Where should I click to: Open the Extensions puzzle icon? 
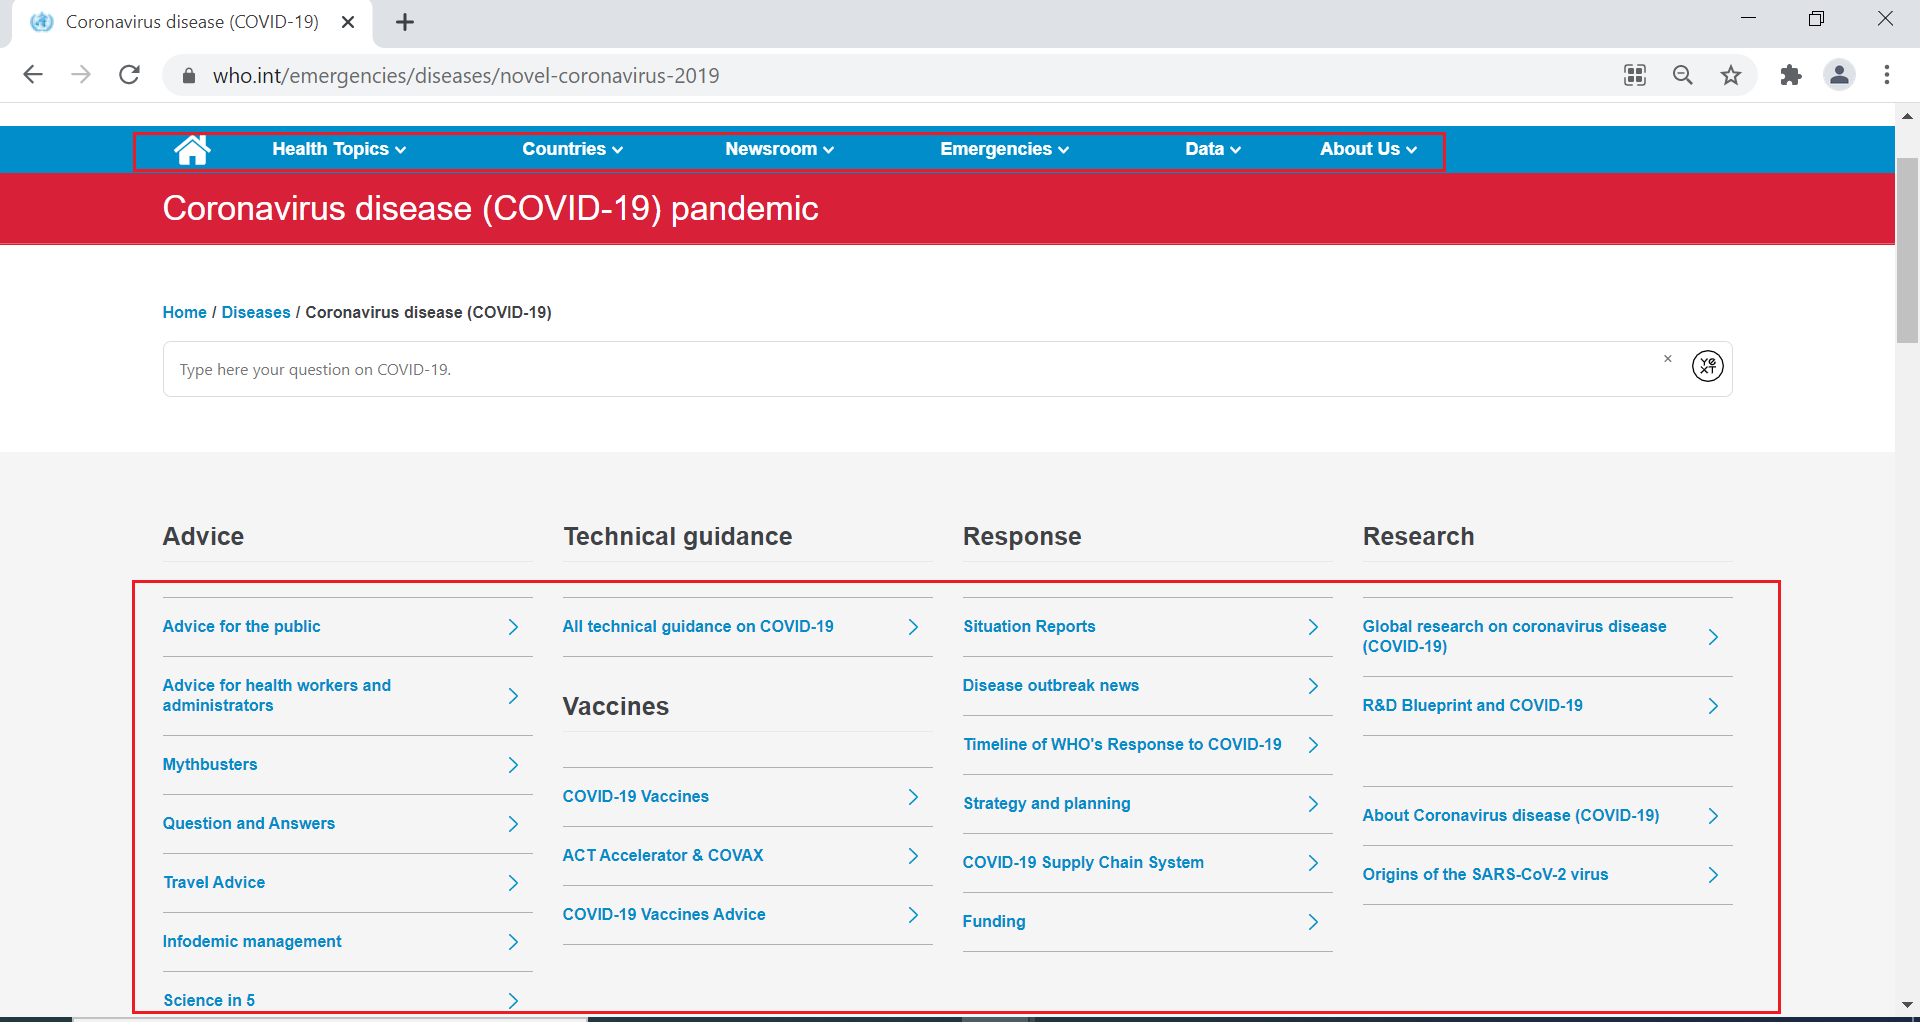pyautogui.click(x=1791, y=75)
